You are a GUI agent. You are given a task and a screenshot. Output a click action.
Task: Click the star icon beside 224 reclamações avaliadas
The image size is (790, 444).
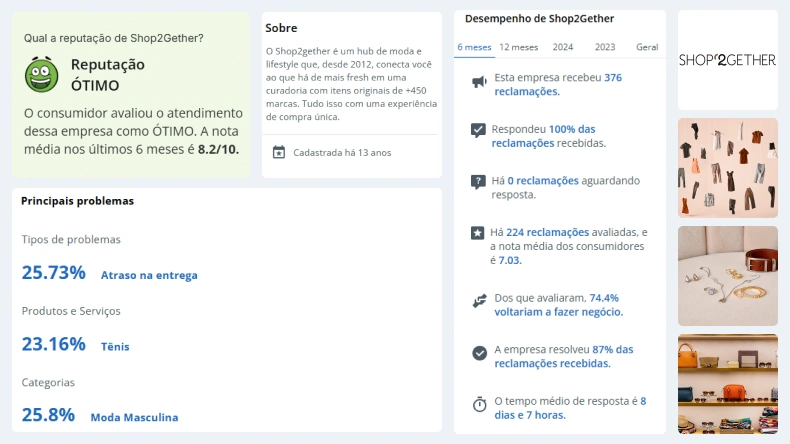[477, 233]
